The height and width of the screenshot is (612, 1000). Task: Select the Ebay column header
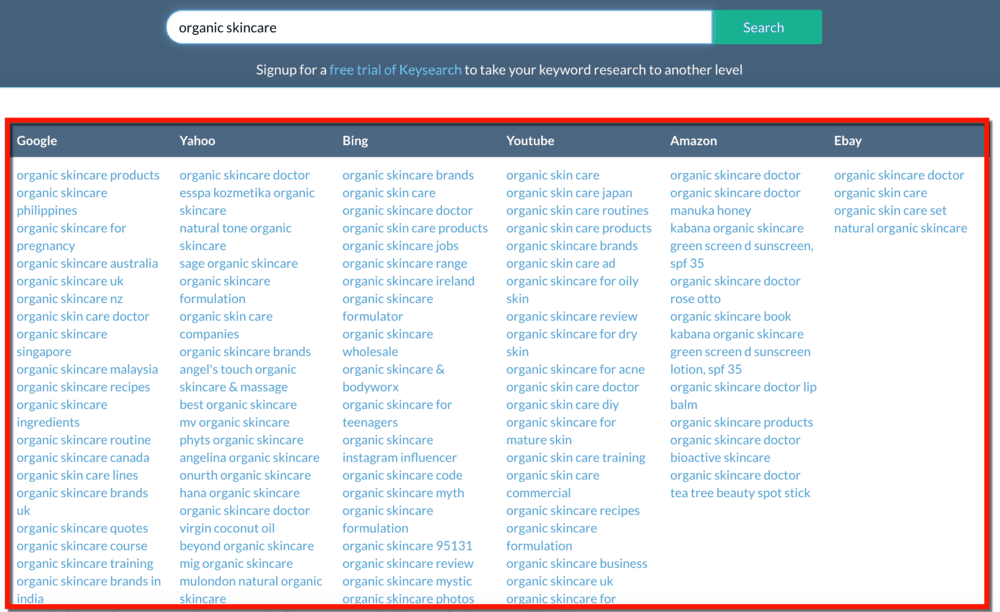[x=847, y=140]
